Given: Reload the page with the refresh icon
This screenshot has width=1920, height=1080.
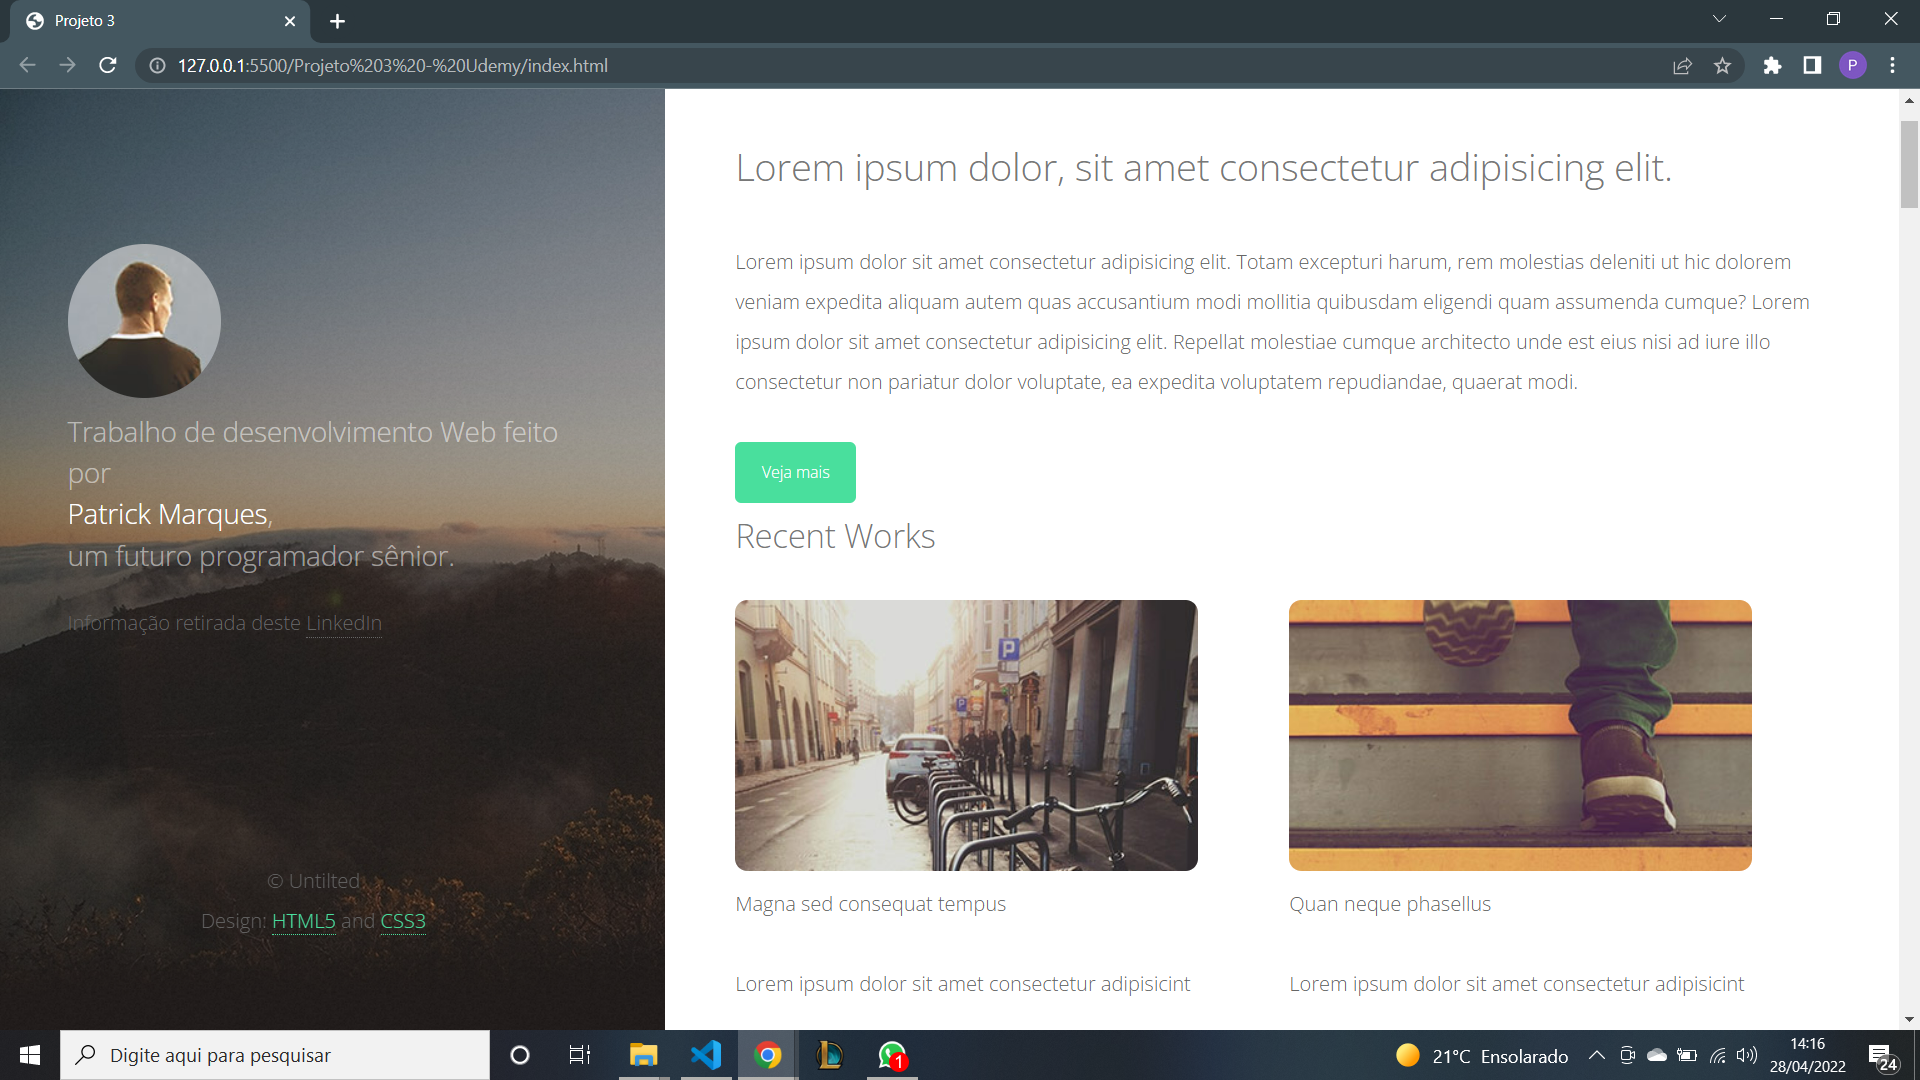Looking at the screenshot, I should [x=108, y=65].
